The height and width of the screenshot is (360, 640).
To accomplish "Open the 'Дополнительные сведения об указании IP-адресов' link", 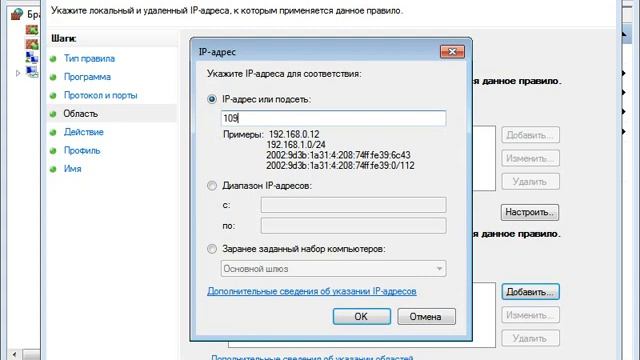I will click(312, 291).
